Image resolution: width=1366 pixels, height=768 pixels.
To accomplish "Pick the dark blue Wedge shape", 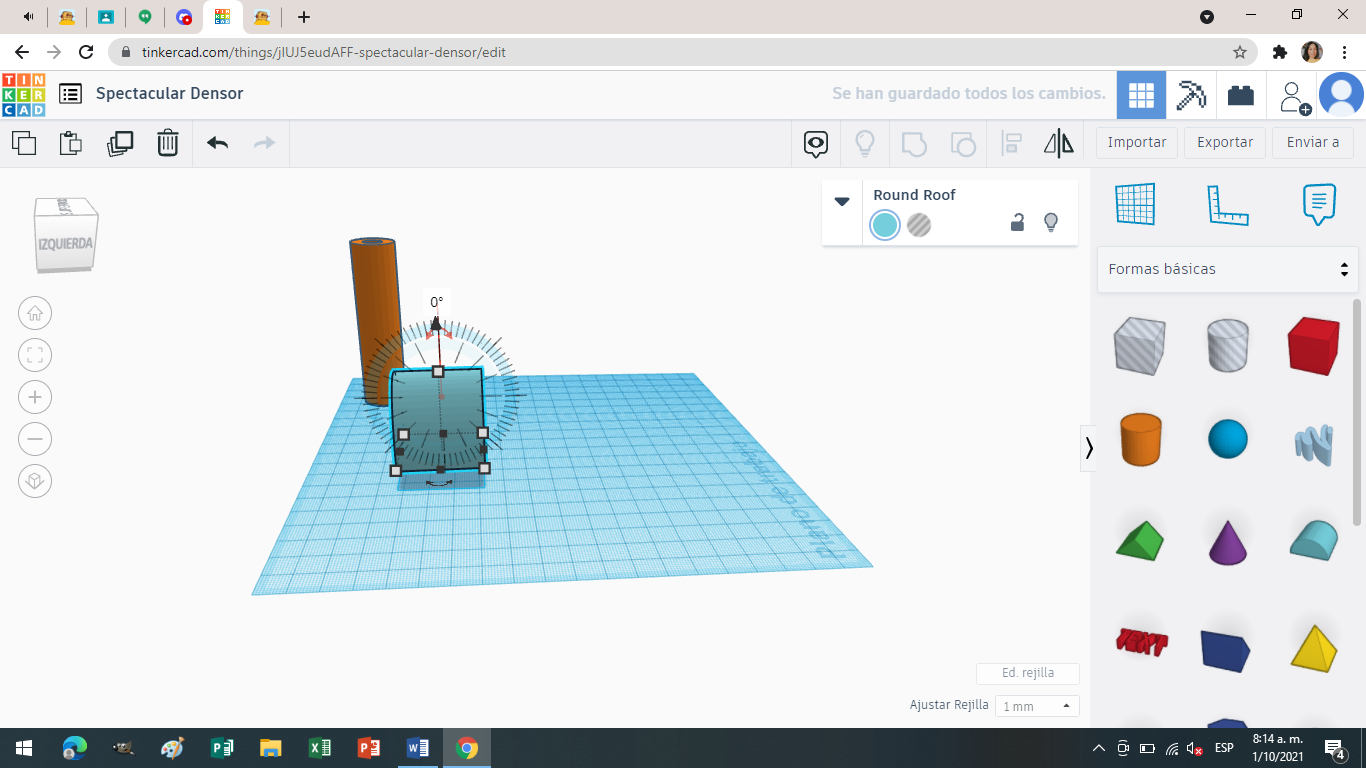I will (x=1226, y=651).
